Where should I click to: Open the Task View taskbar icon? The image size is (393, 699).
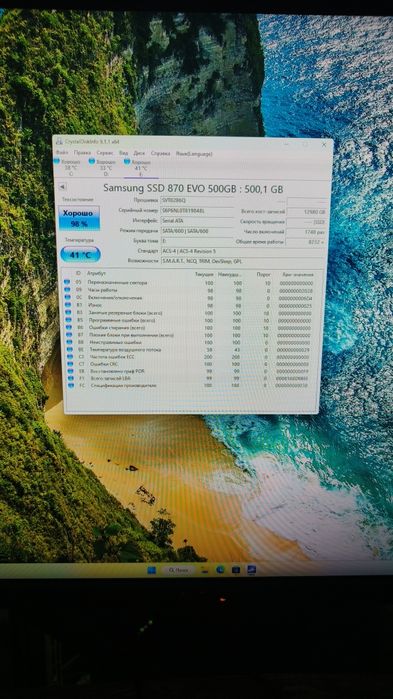tap(206, 570)
